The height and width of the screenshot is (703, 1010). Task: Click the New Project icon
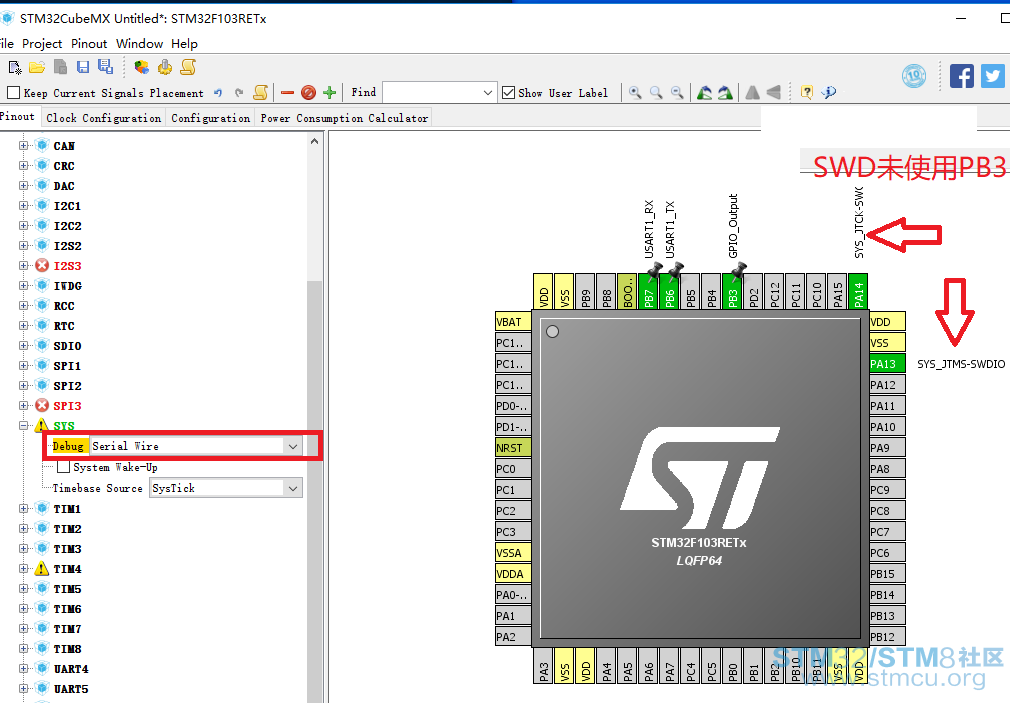tap(15, 67)
